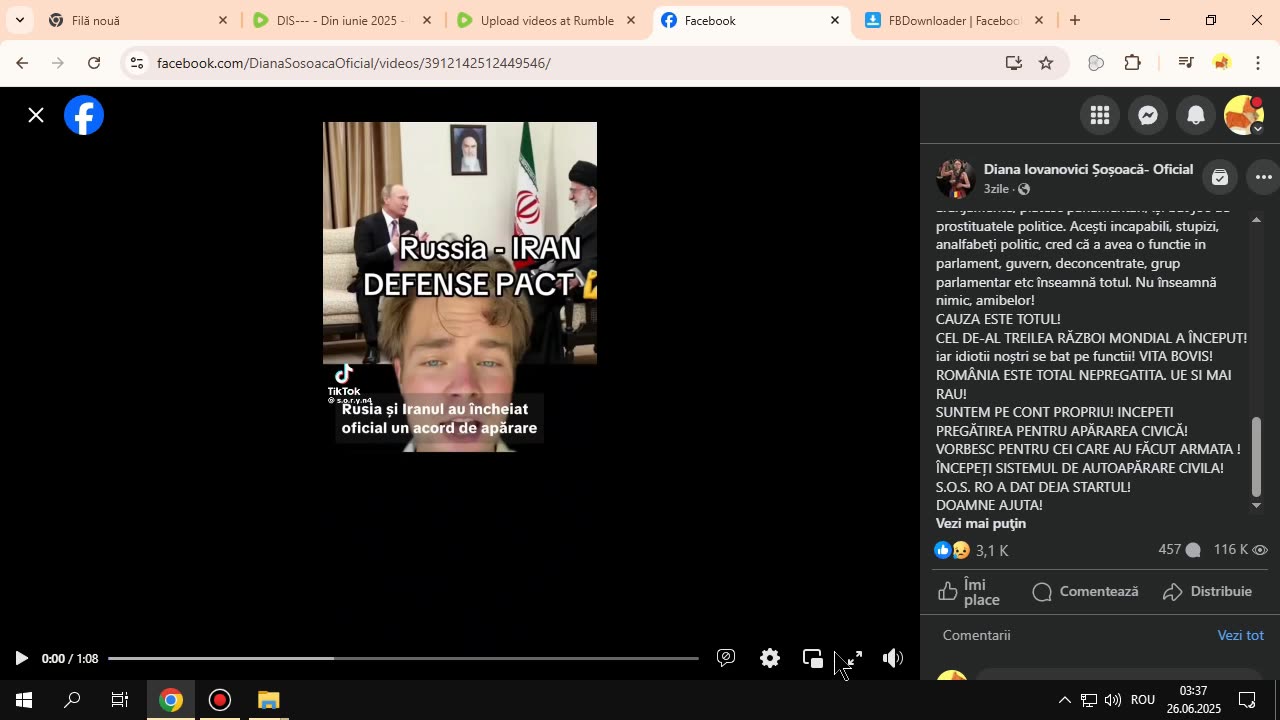Screen dimensions: 1280x720
Task: Switch to the FBDownloader tab
Action: tap(954, 20)
